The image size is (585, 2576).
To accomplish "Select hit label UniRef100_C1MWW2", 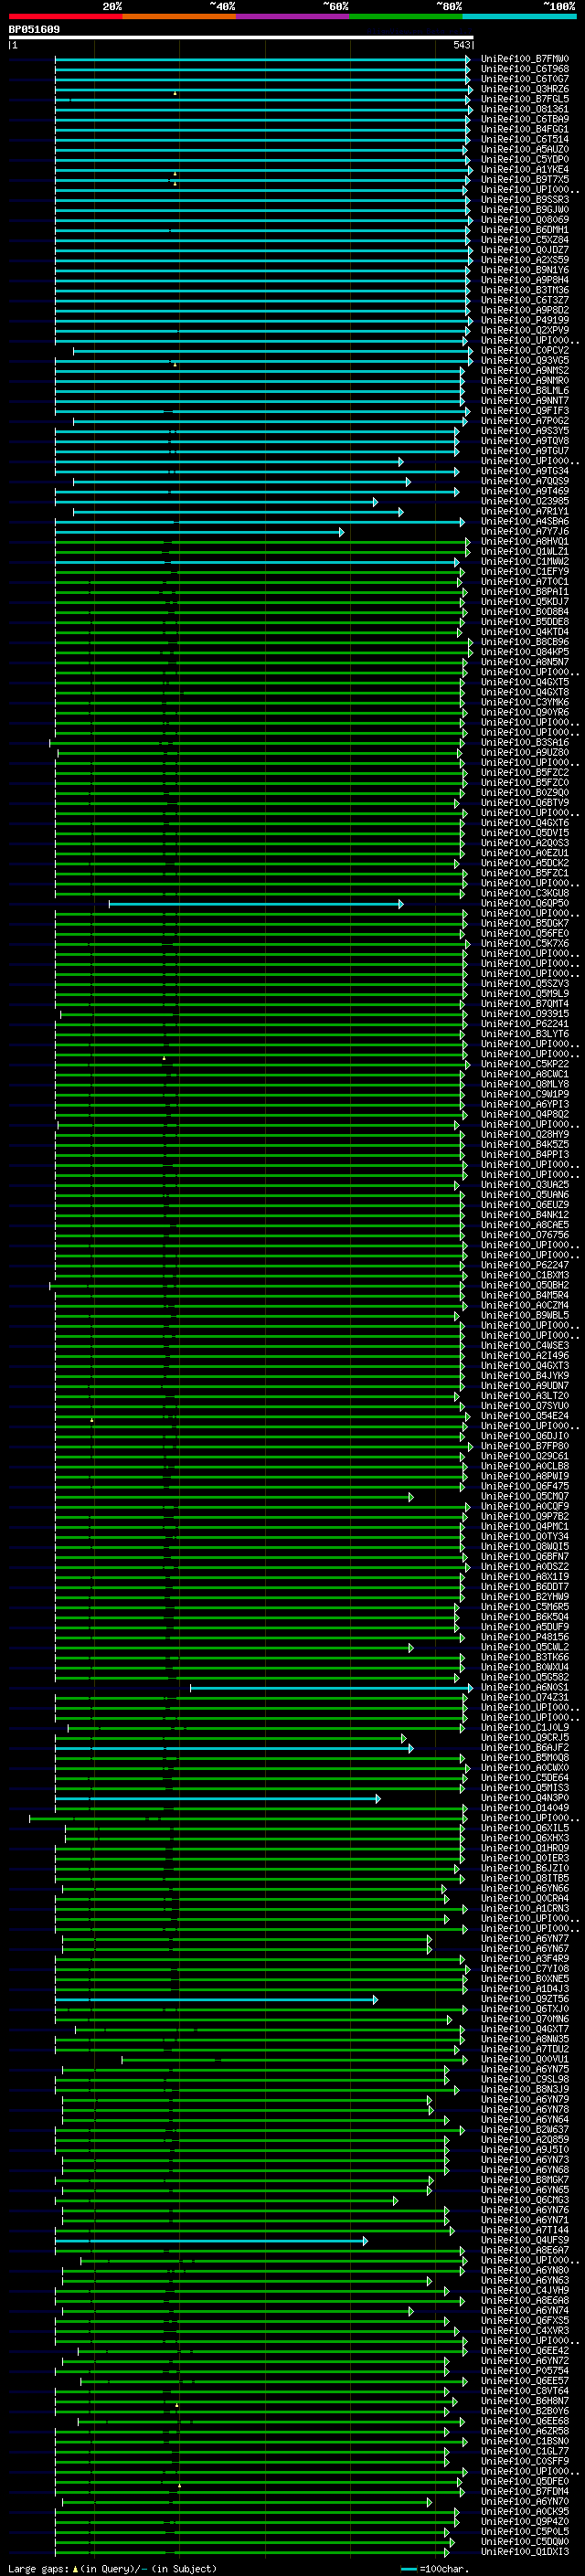I will tap(525, 562).
